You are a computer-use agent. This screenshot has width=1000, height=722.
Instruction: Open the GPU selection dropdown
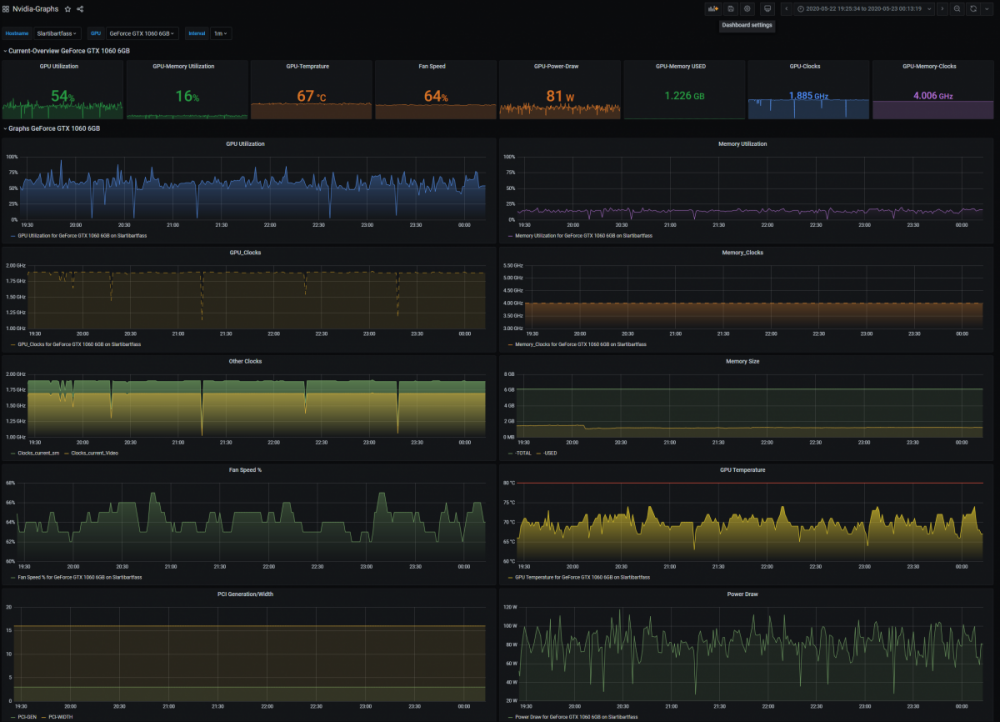coord(141,33)
